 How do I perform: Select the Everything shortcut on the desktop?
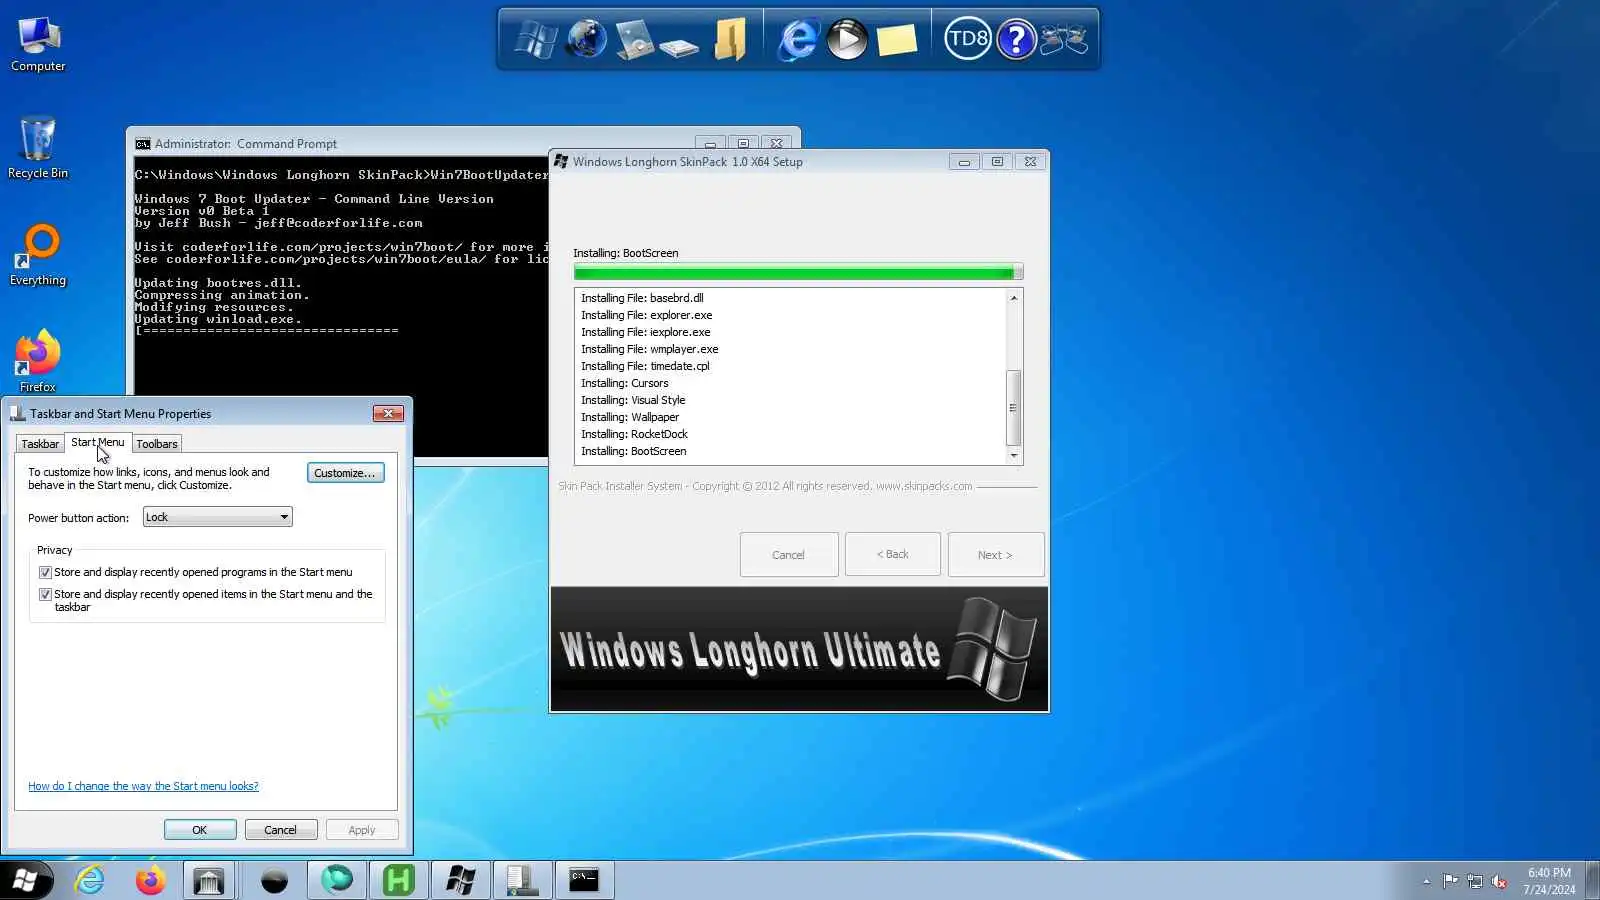coord(38,256)
